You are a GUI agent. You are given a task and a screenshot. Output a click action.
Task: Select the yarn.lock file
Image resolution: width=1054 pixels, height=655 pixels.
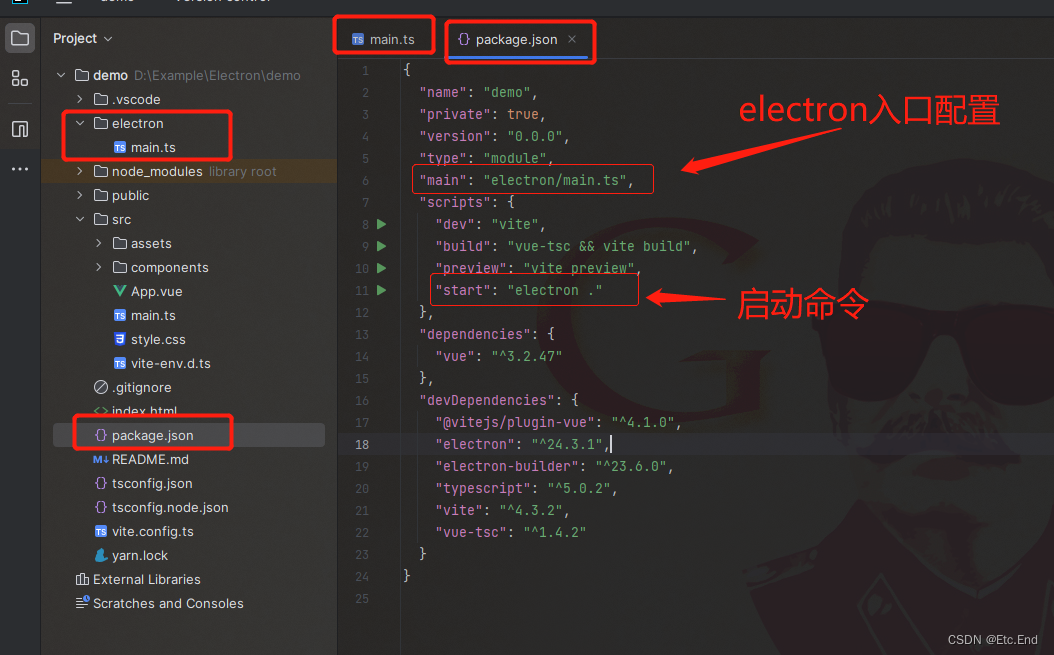(x=140, y=555)
